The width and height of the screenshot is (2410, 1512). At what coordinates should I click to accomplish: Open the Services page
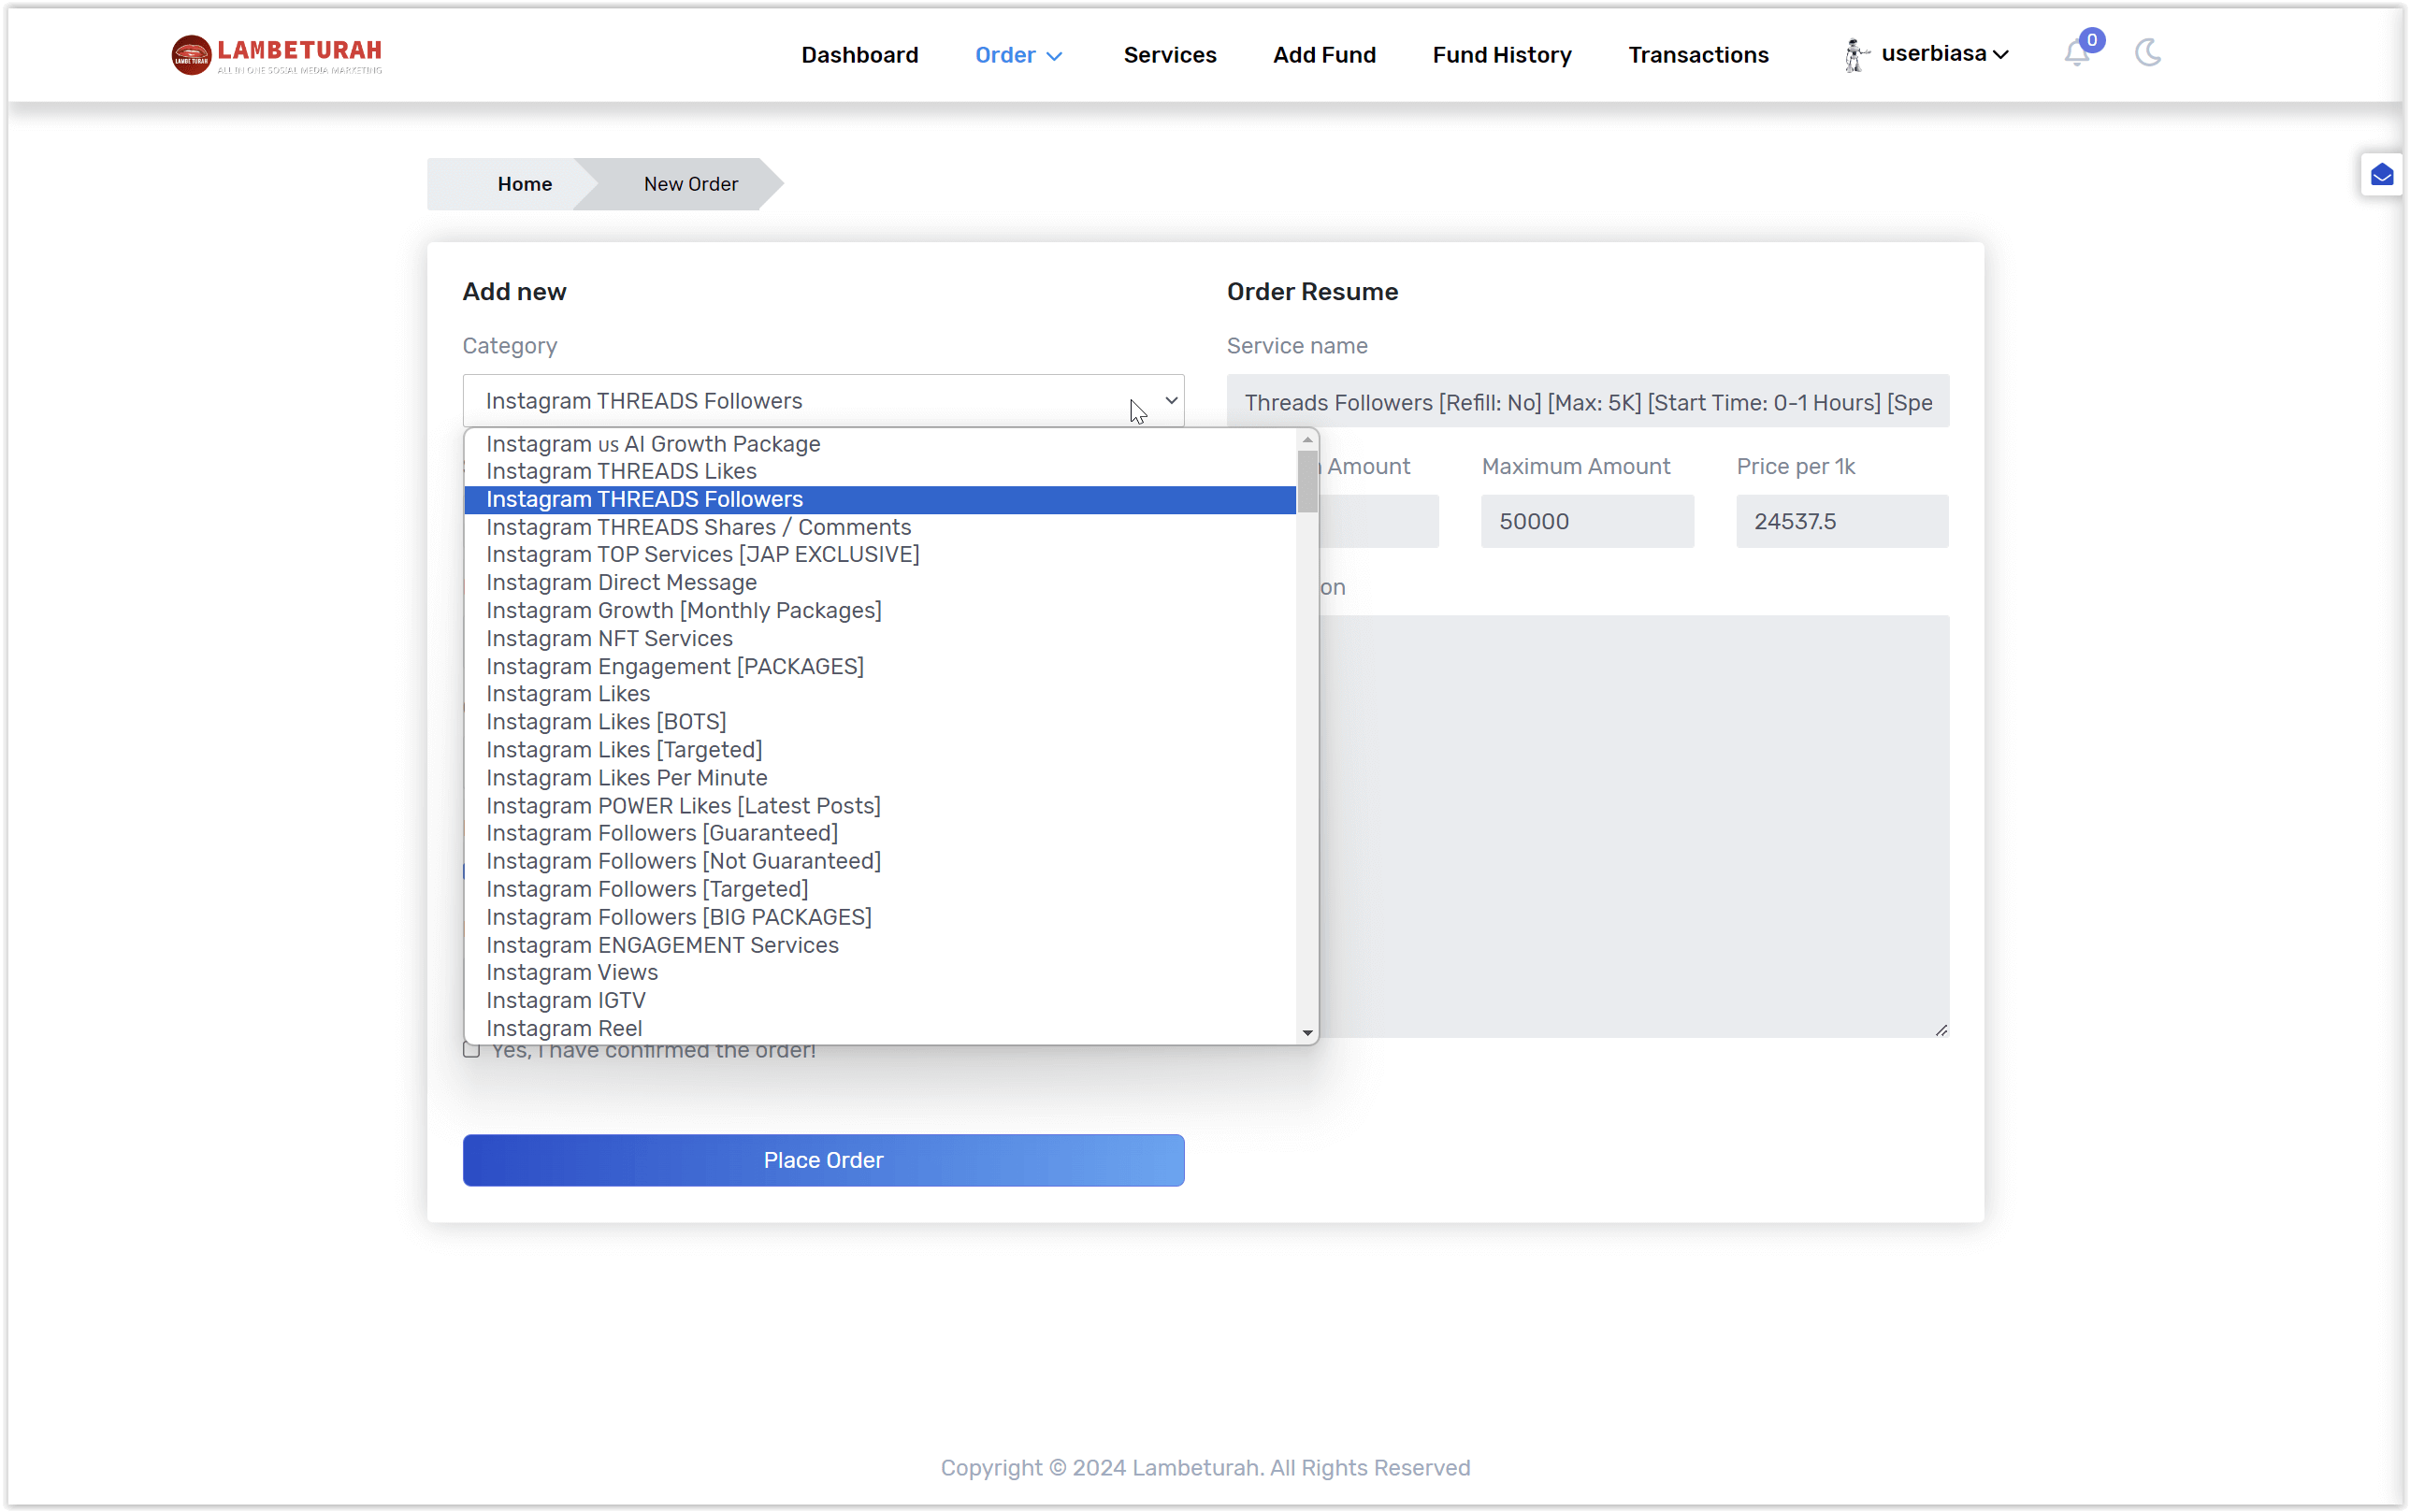point(1169,55)
